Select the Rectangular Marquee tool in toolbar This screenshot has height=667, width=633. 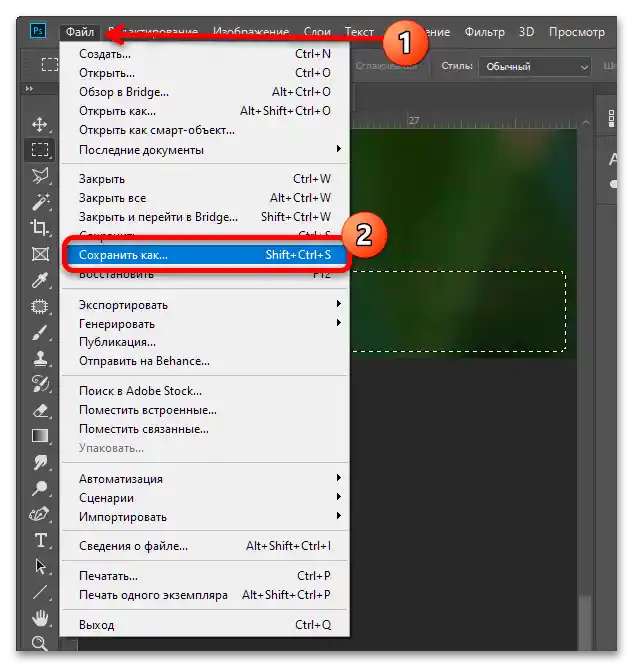click(40, 150)
